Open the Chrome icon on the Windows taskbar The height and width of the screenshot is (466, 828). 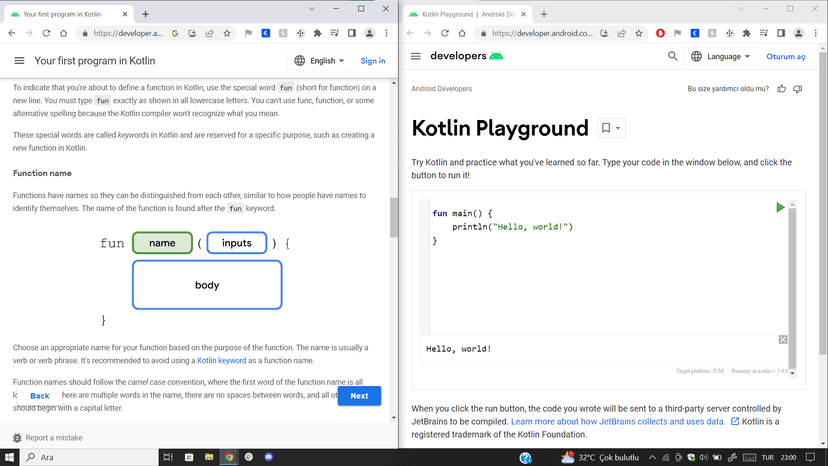click(229, 457)
